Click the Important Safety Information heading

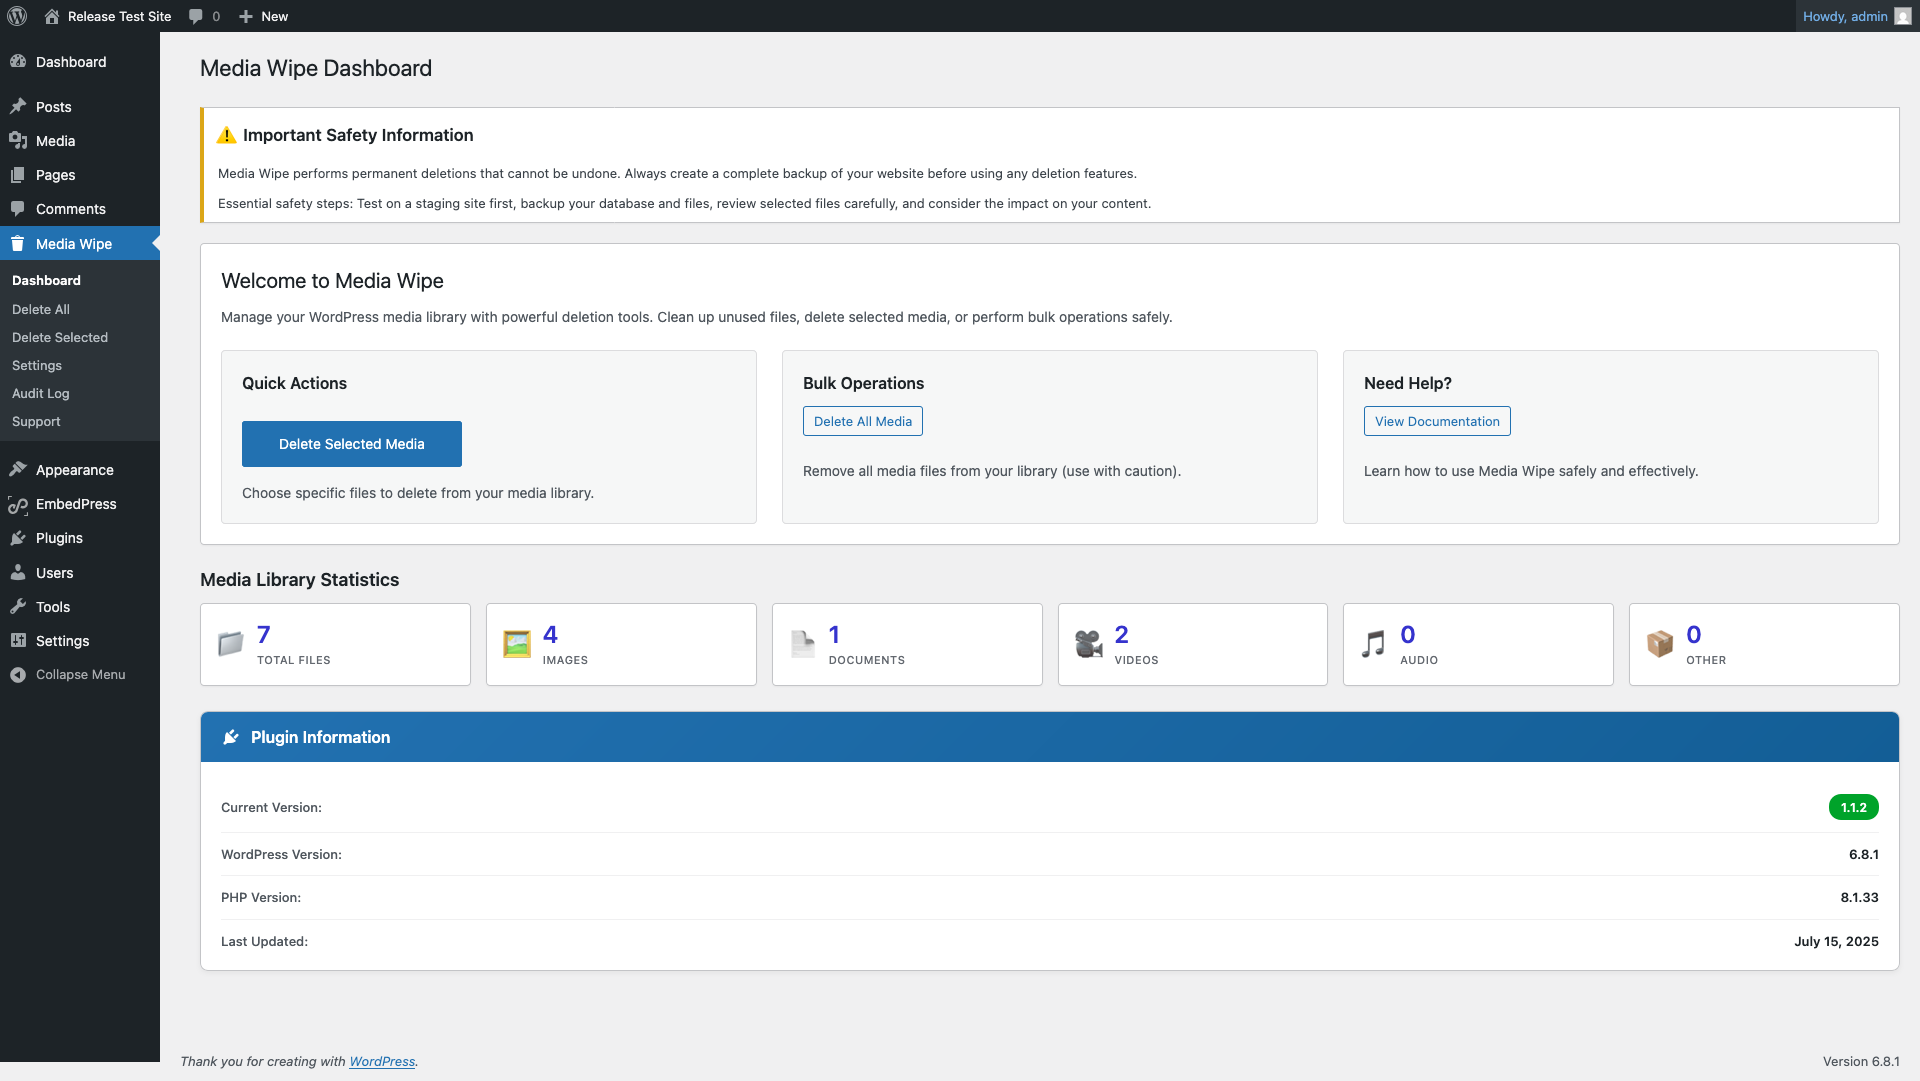[x=358, y=135]
